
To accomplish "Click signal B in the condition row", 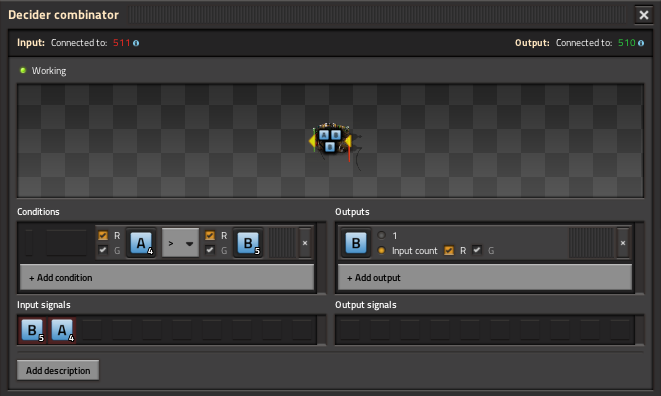I will coord(248,243).
